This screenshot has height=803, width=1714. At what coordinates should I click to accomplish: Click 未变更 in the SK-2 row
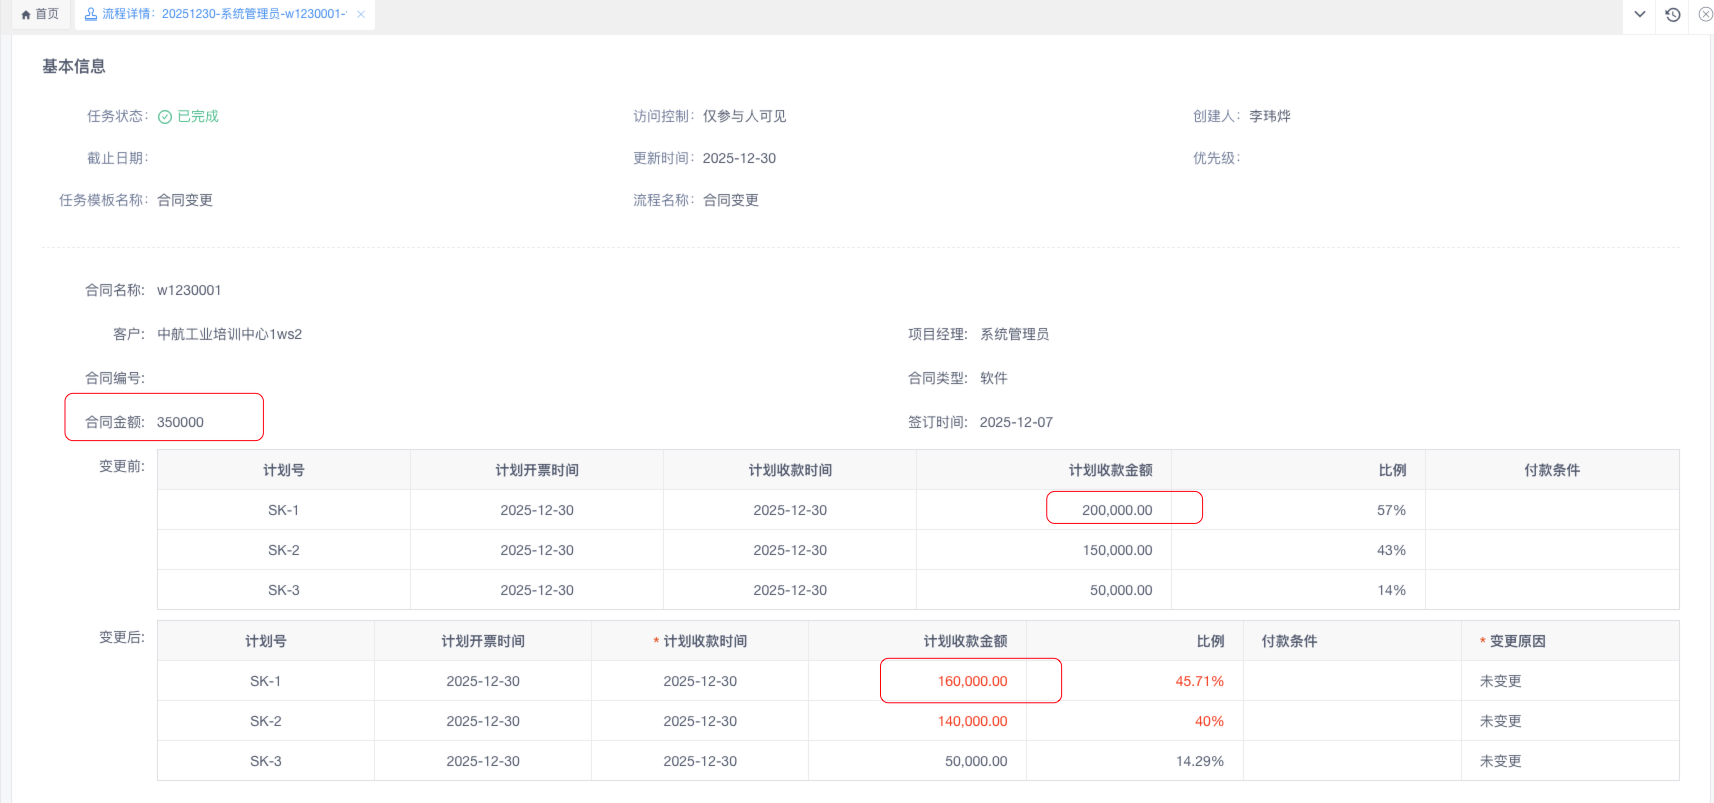(1500, 721)
